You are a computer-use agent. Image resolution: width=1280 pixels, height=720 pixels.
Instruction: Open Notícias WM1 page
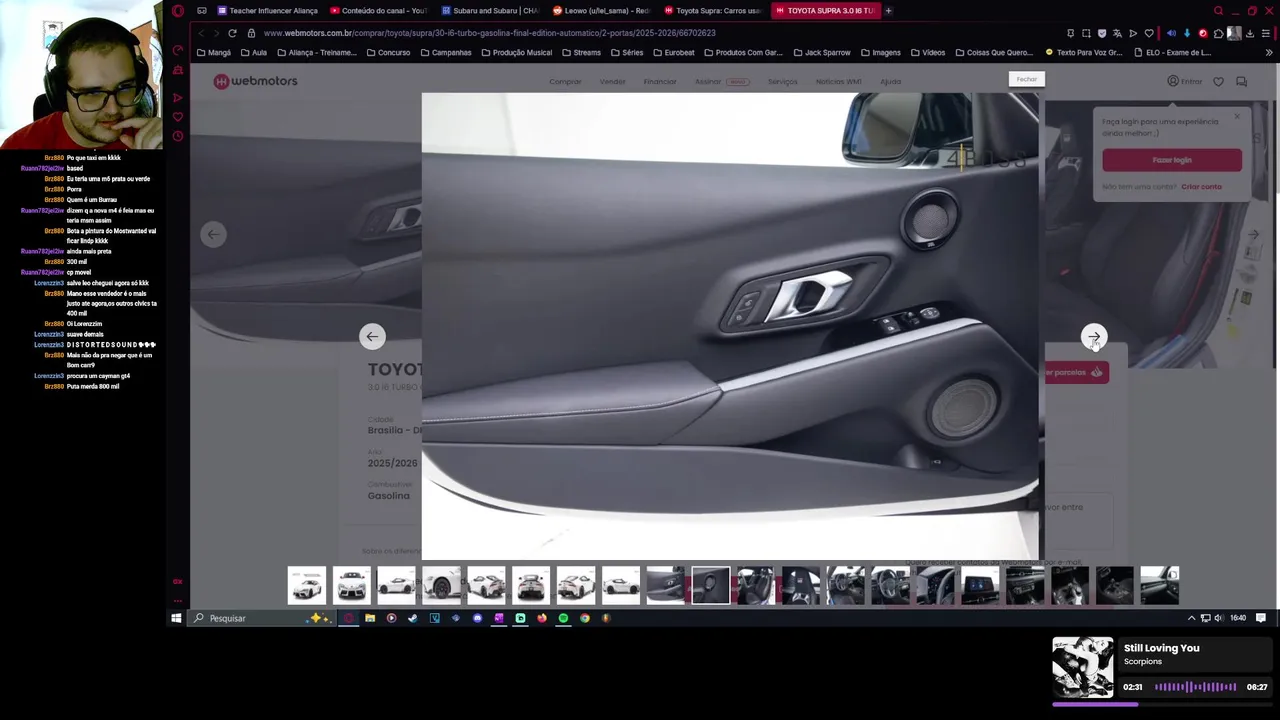[838, 82]
